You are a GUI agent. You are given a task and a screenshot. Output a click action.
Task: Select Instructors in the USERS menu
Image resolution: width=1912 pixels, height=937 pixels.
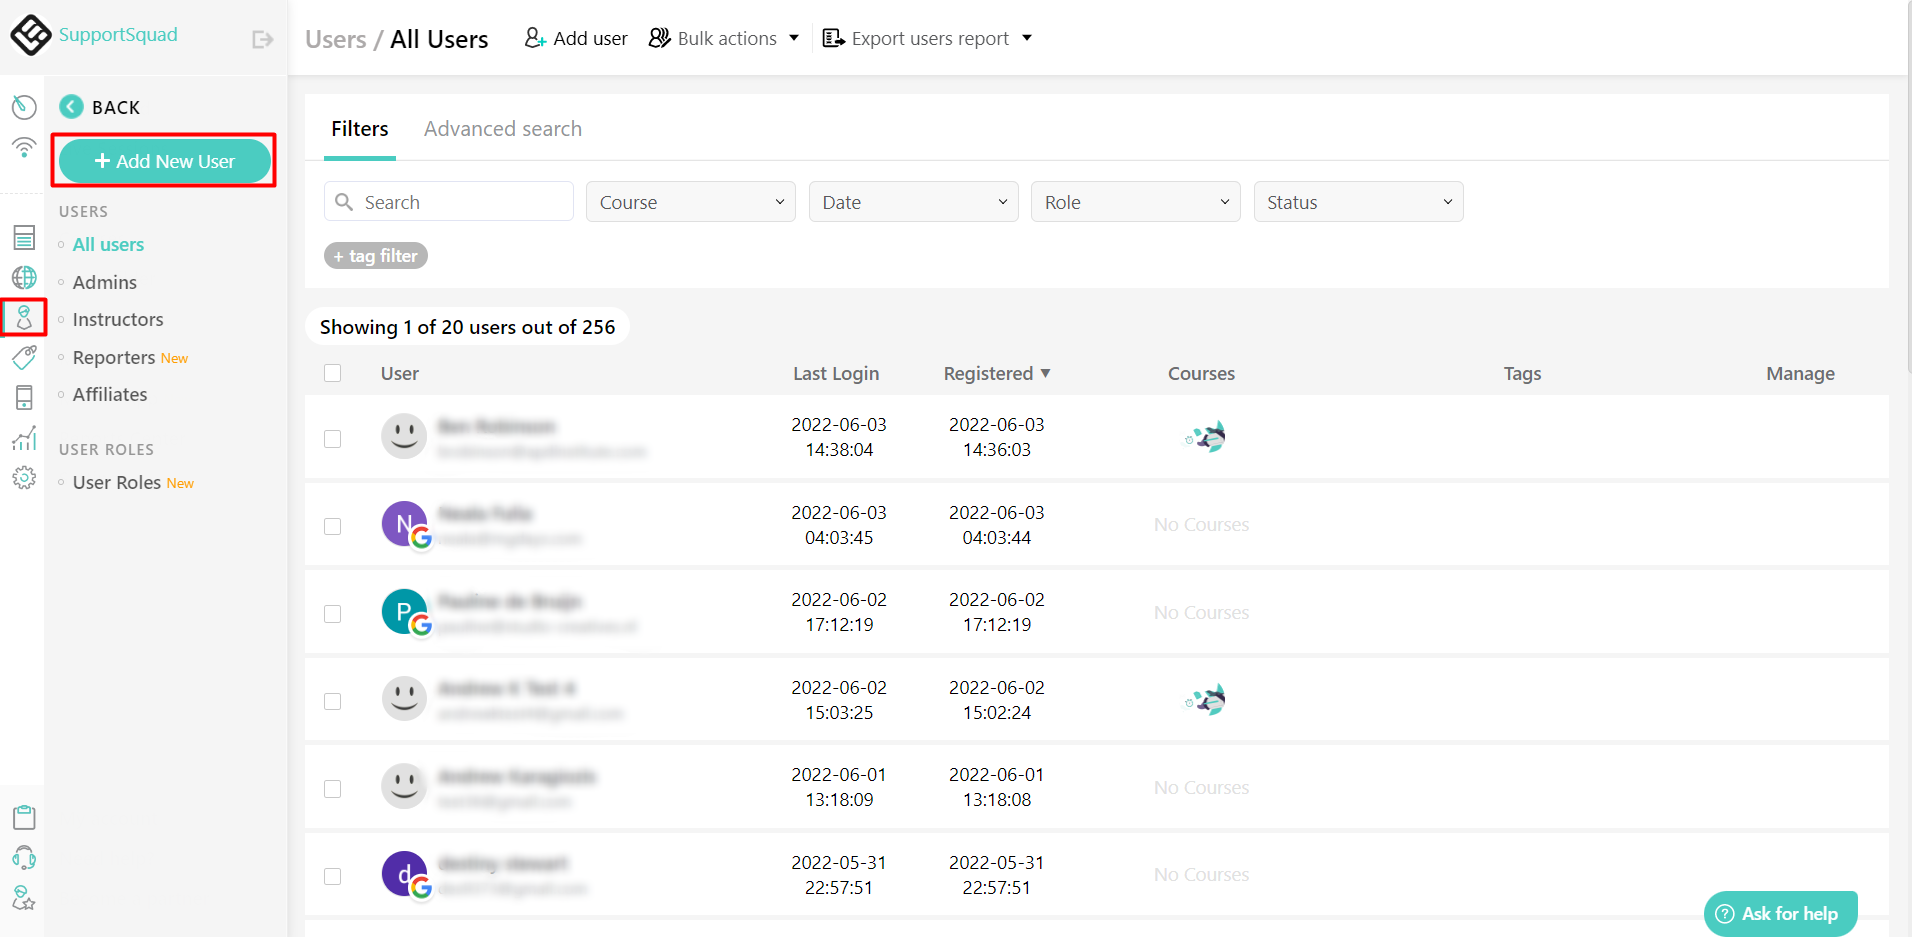click(x=117, y=319)
